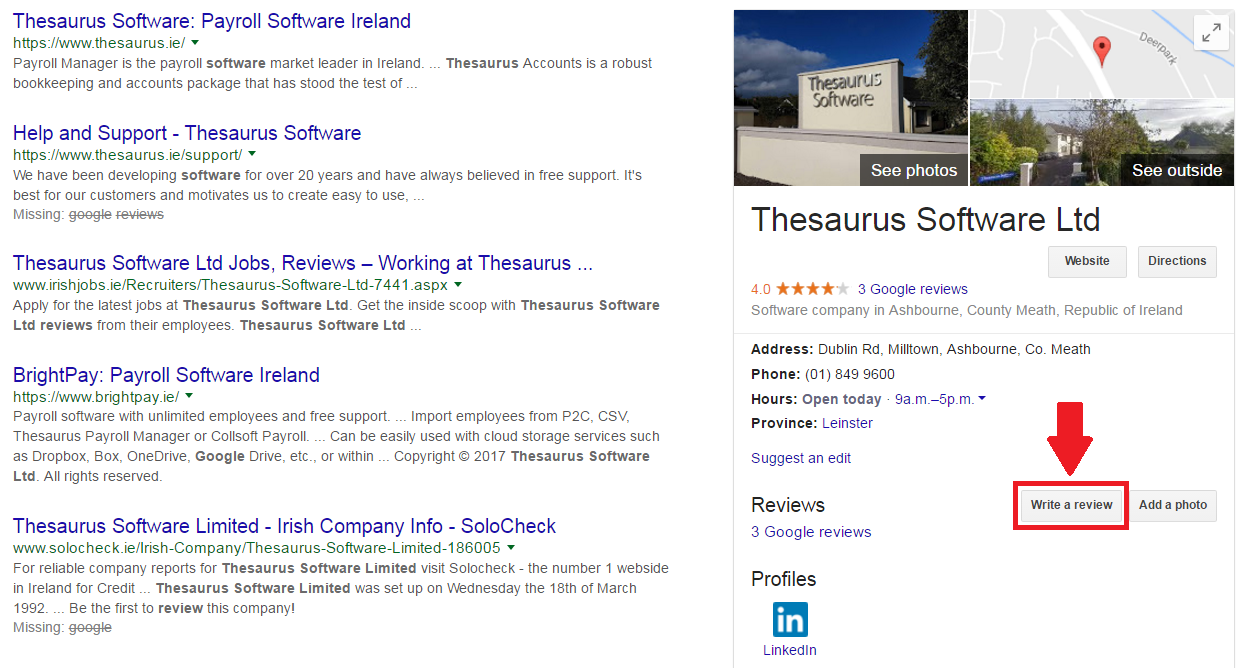Expand the map with the fullscreen icon
This screenshot has width=1251, height=668.
pyautogui.click(x=1211, y=34)
